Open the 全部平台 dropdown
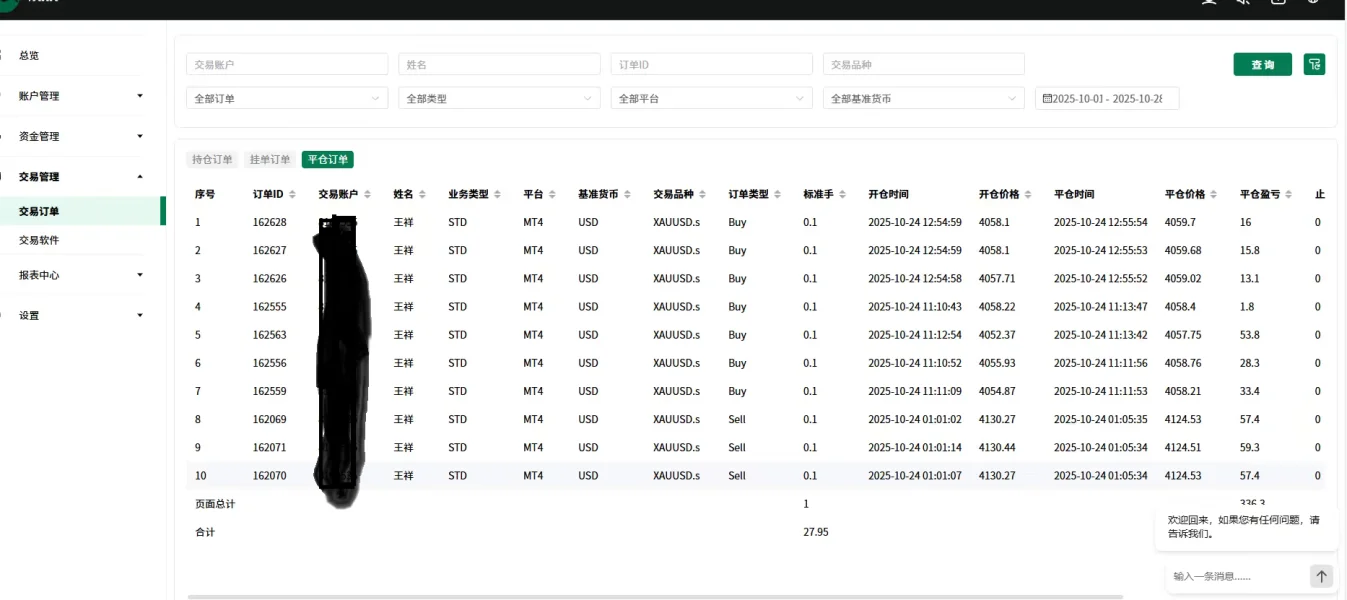 click(x=710, y=99)
